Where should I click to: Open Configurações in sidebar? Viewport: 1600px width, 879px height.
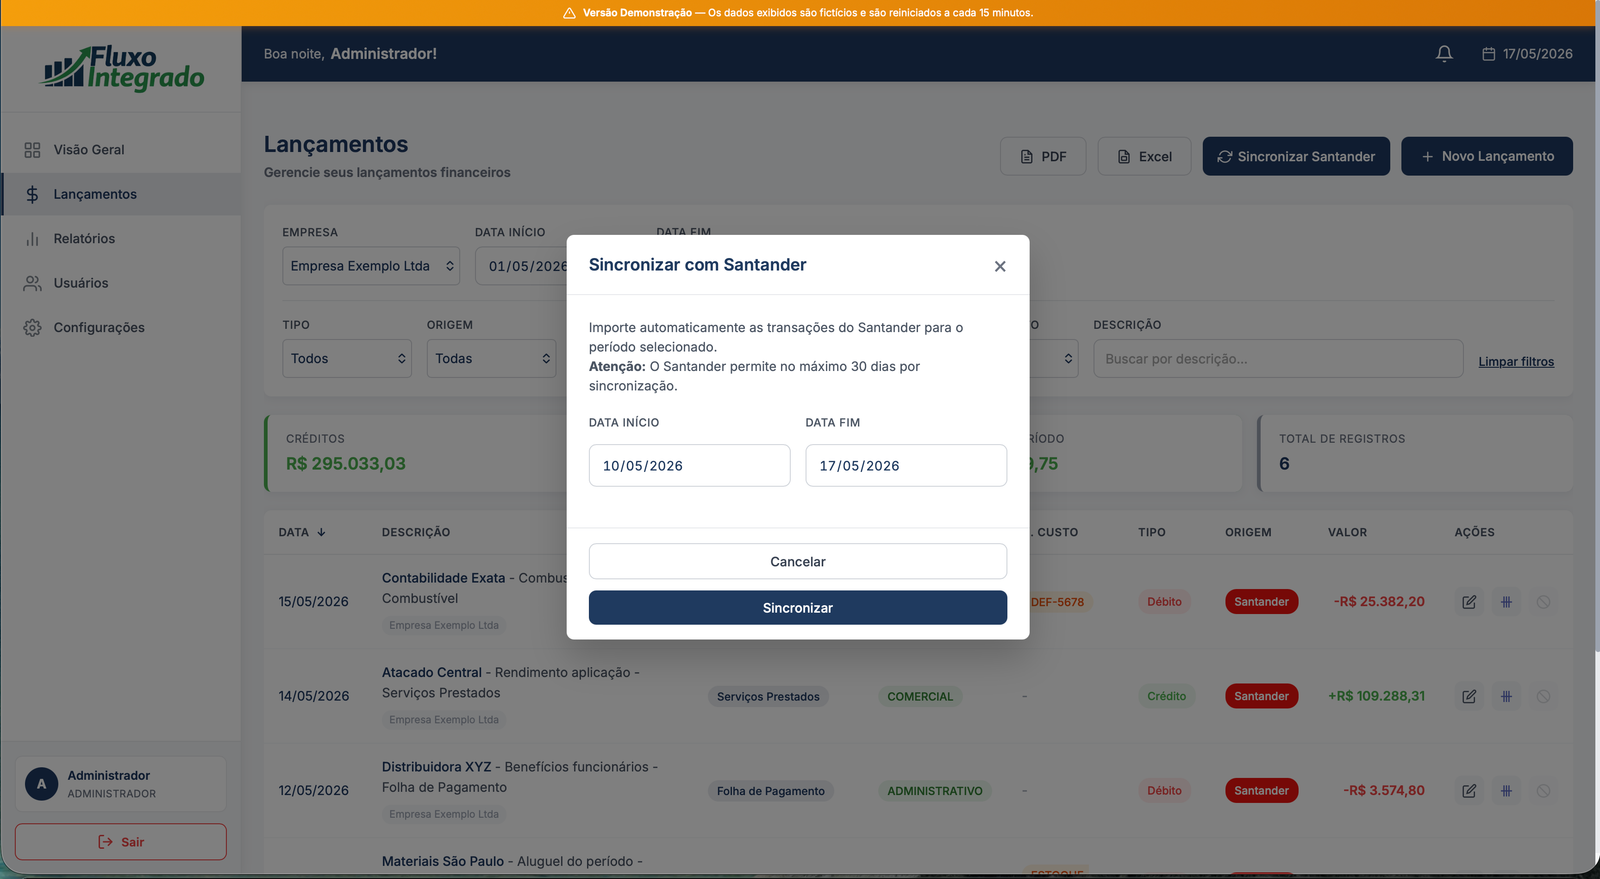pos(121,328)
